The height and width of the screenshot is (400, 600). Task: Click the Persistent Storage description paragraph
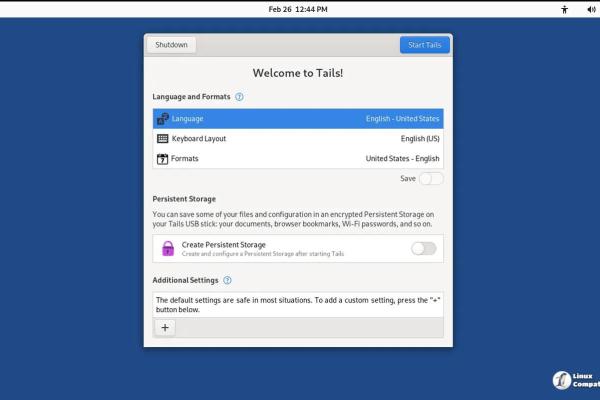click(x=293, y=219)
